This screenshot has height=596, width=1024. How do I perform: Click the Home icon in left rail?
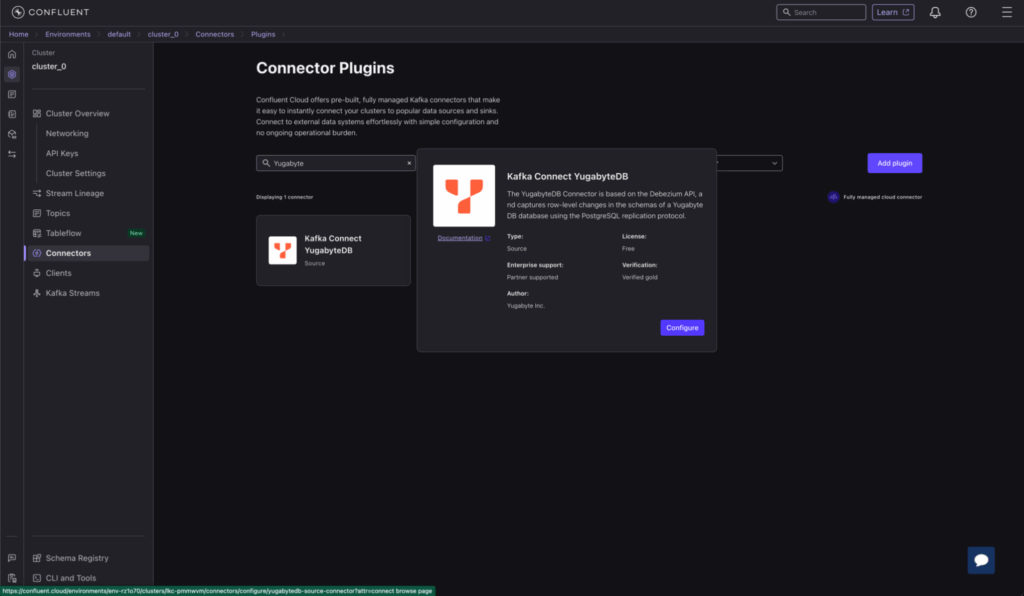(11, 54)
